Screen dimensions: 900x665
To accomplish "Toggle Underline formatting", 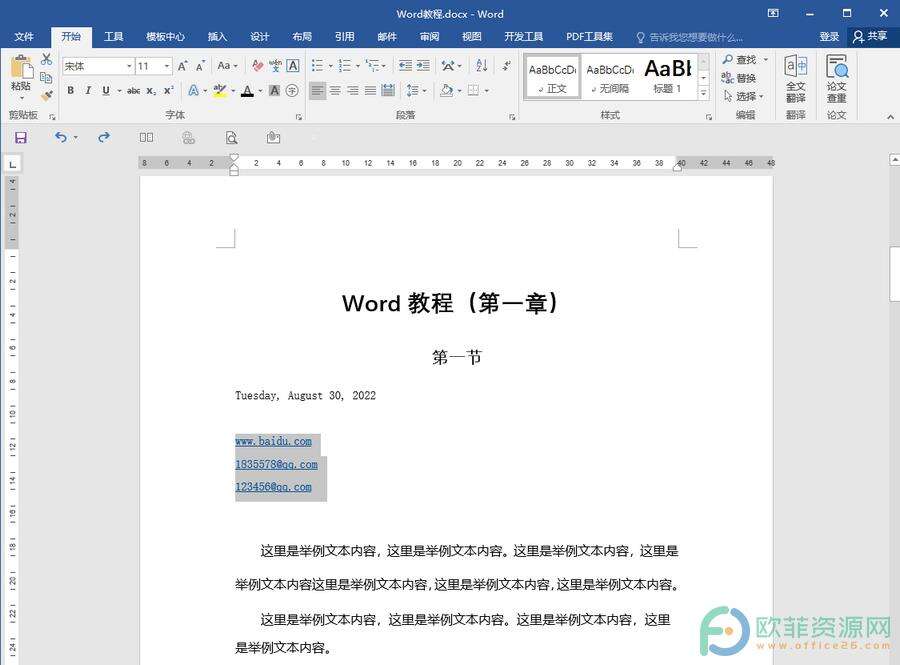I will 106,91.
